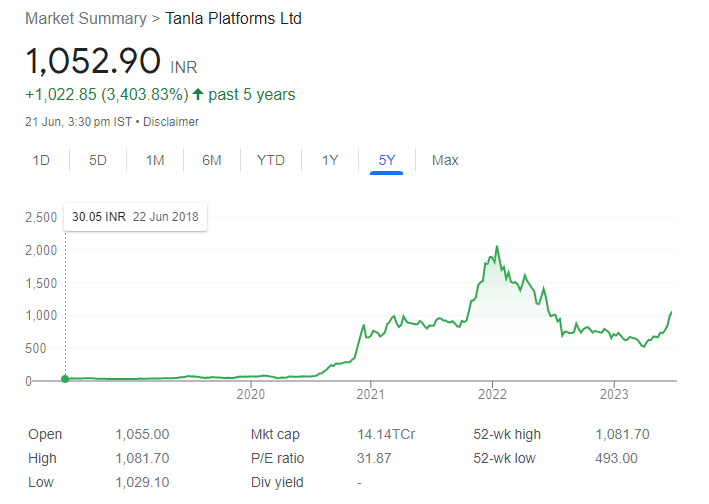Click the active 5Y tab

[386, 160]
